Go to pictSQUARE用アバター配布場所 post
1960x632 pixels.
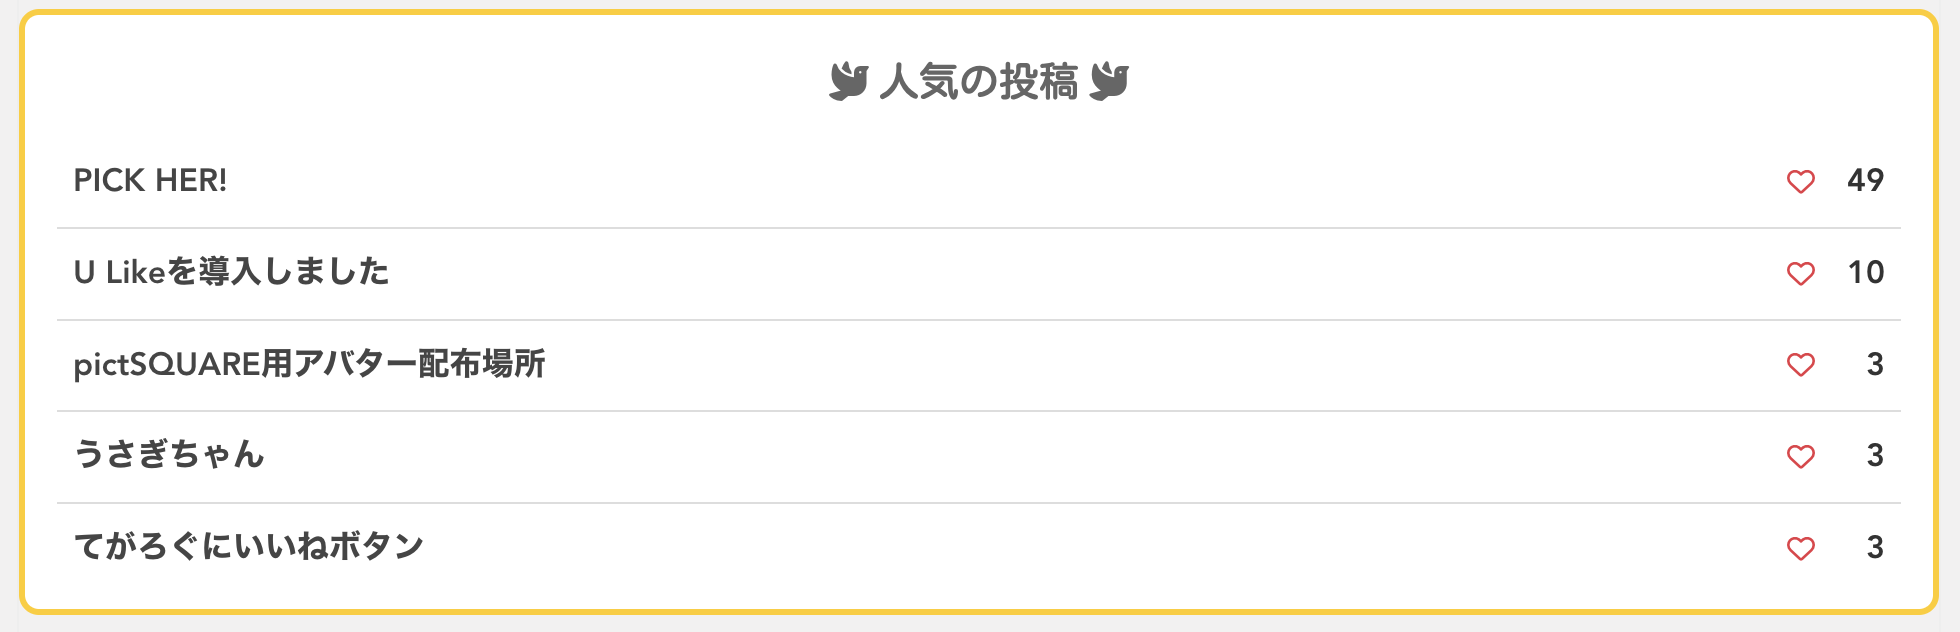[x=309, y=364]
